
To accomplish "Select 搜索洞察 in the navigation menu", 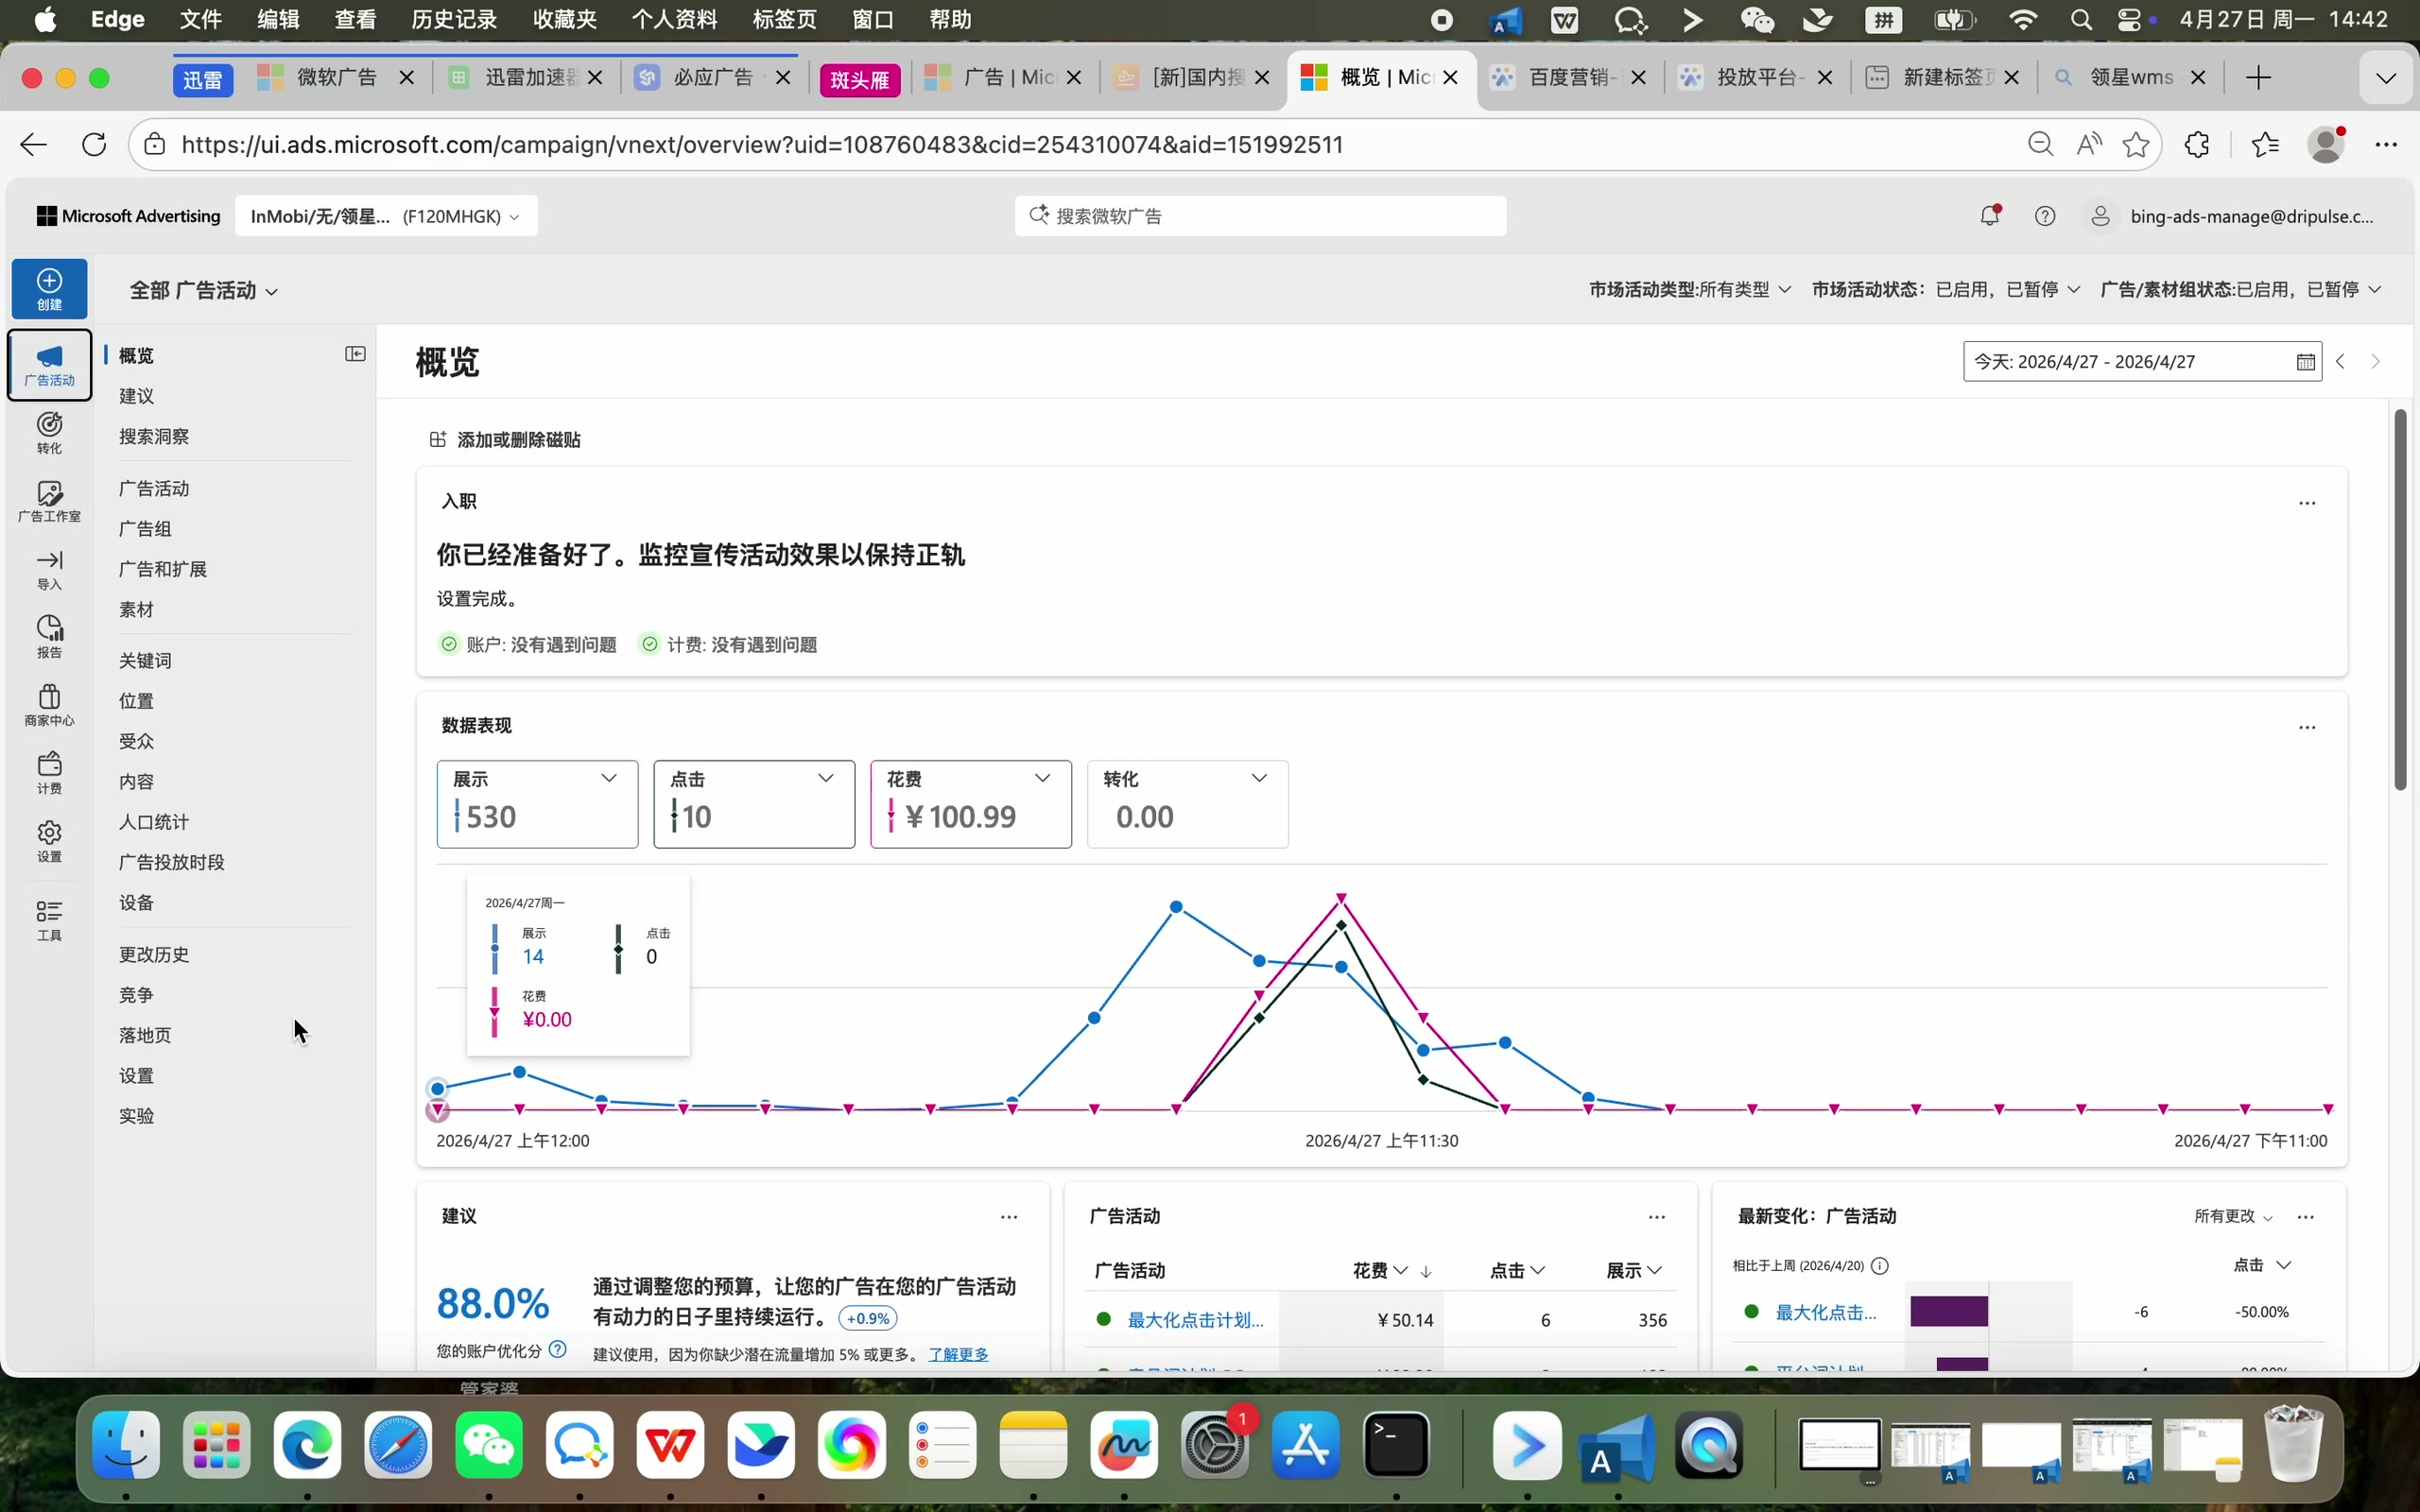I will coord(154,436).
